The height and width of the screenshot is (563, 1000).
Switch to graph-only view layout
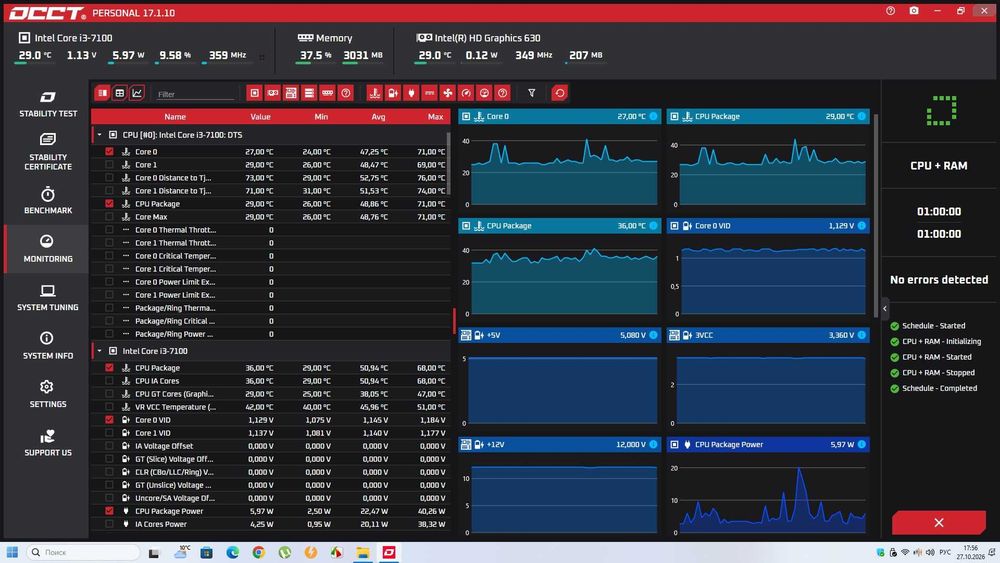click(136, 93)
